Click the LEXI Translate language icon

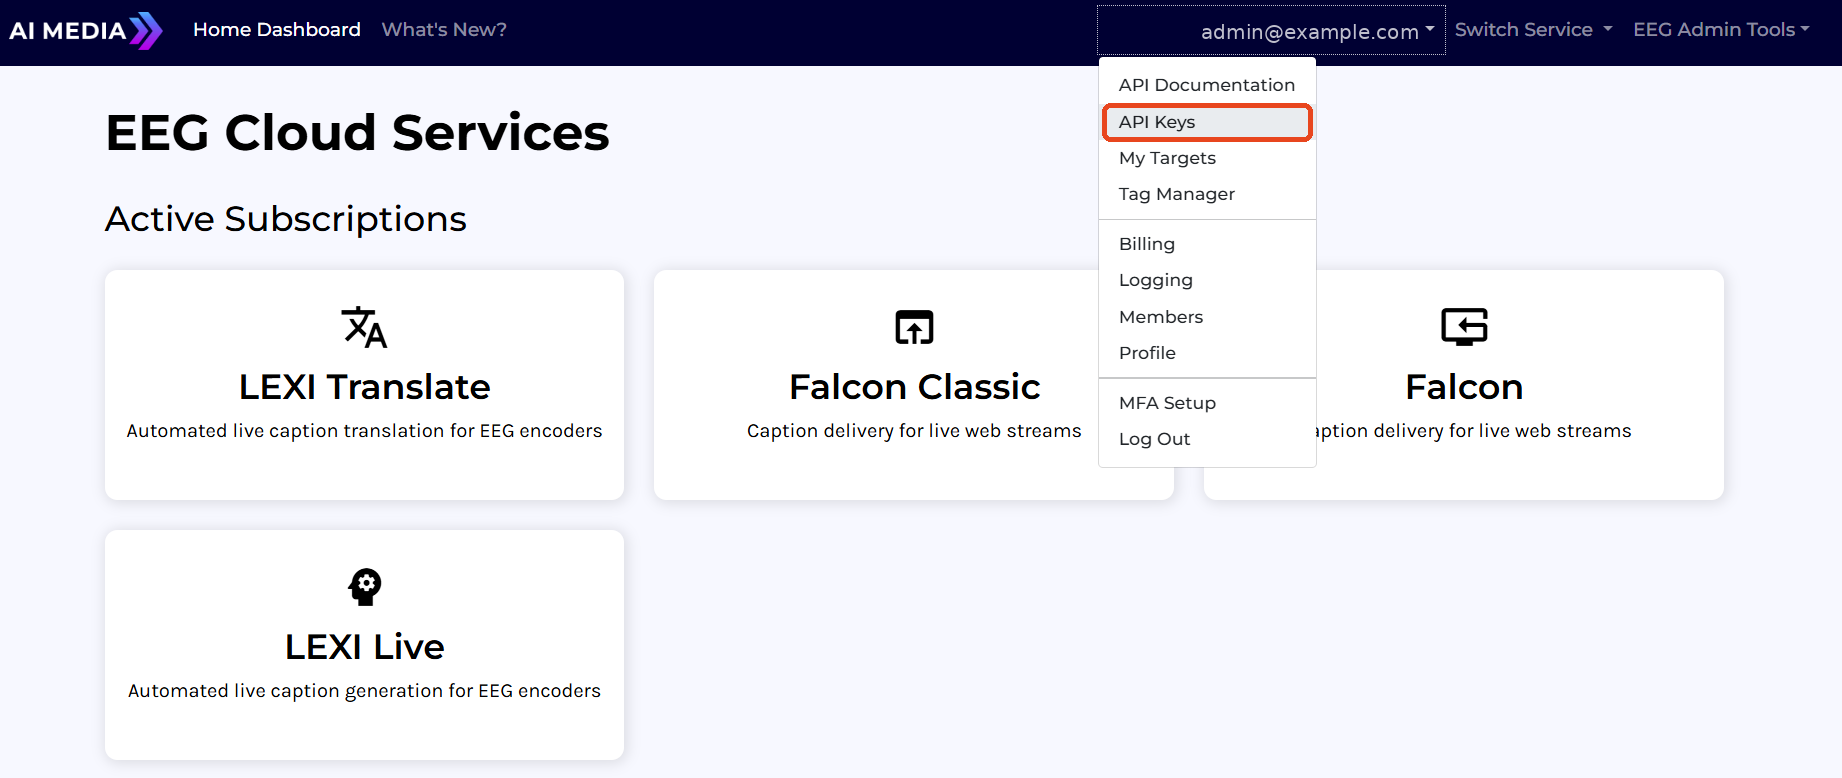364,327
